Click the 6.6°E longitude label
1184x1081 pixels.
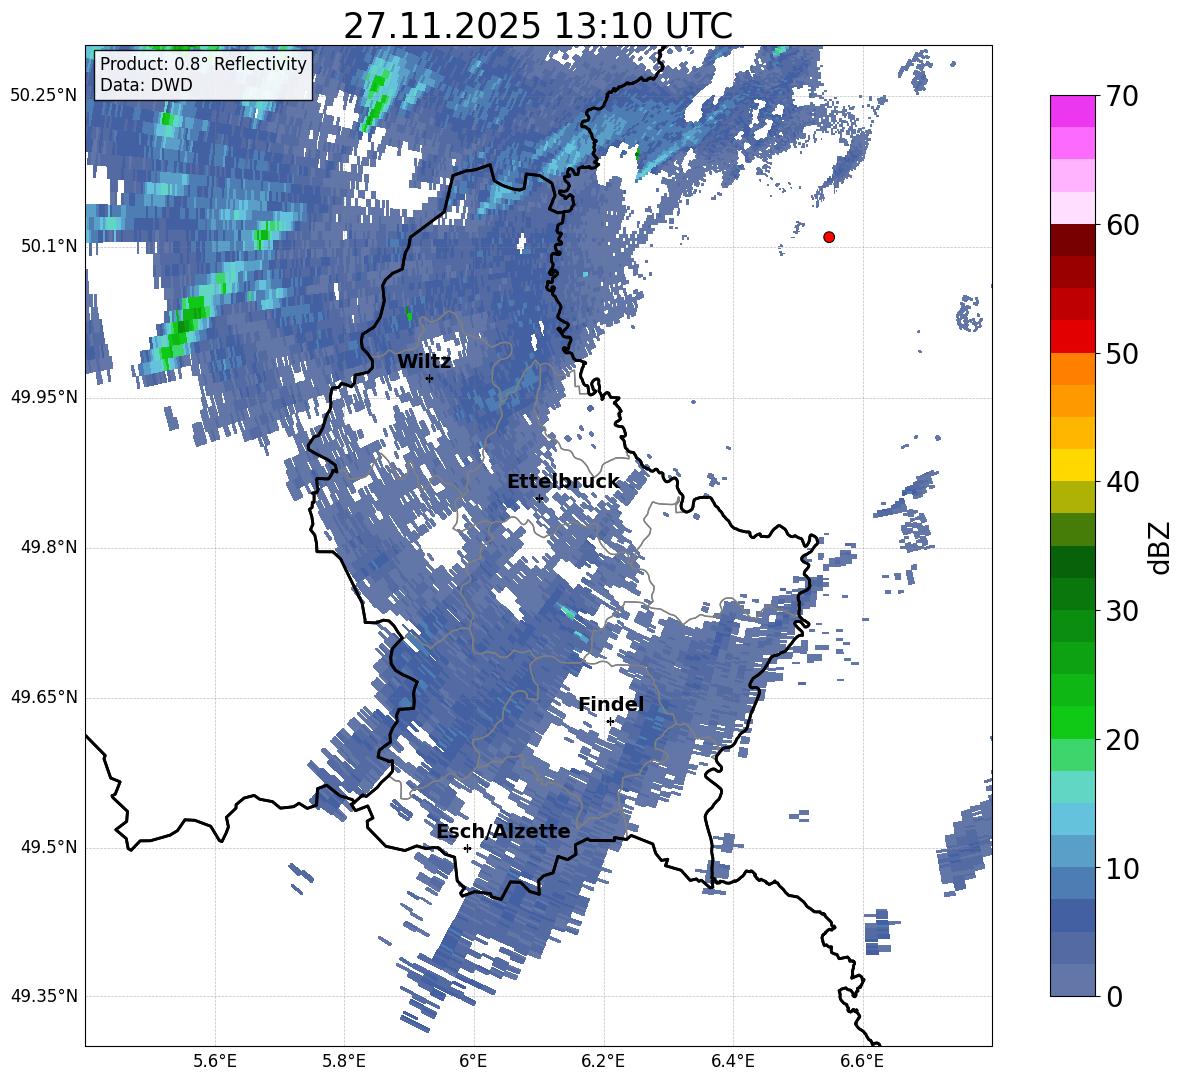coord(862,1061)
